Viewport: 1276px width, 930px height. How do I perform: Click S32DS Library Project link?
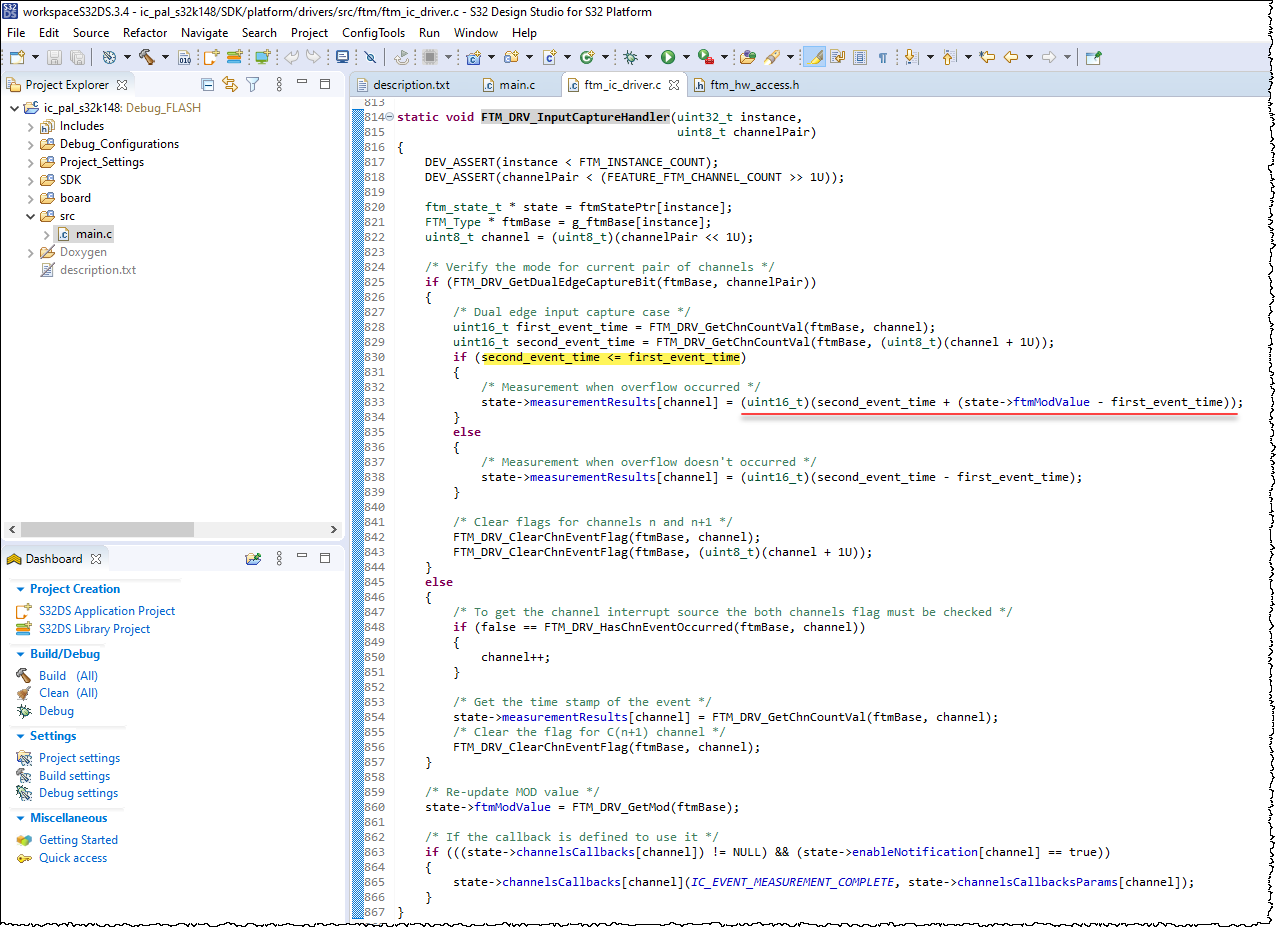[94, 629]
